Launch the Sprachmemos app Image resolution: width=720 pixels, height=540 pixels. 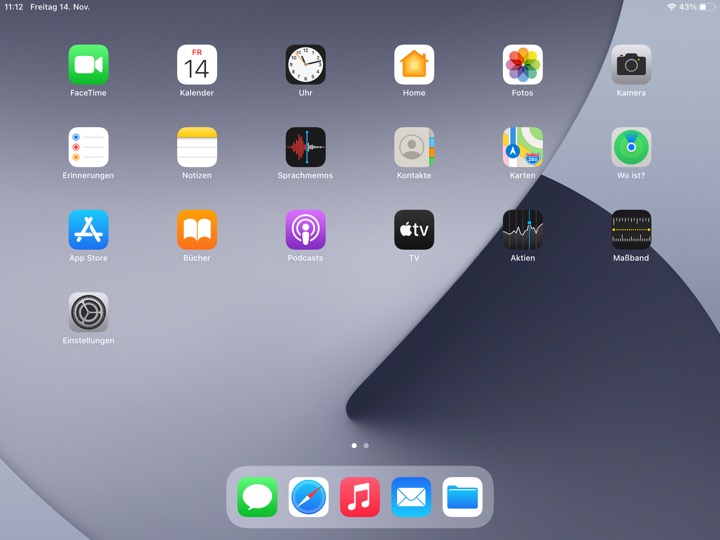(305, 147)
